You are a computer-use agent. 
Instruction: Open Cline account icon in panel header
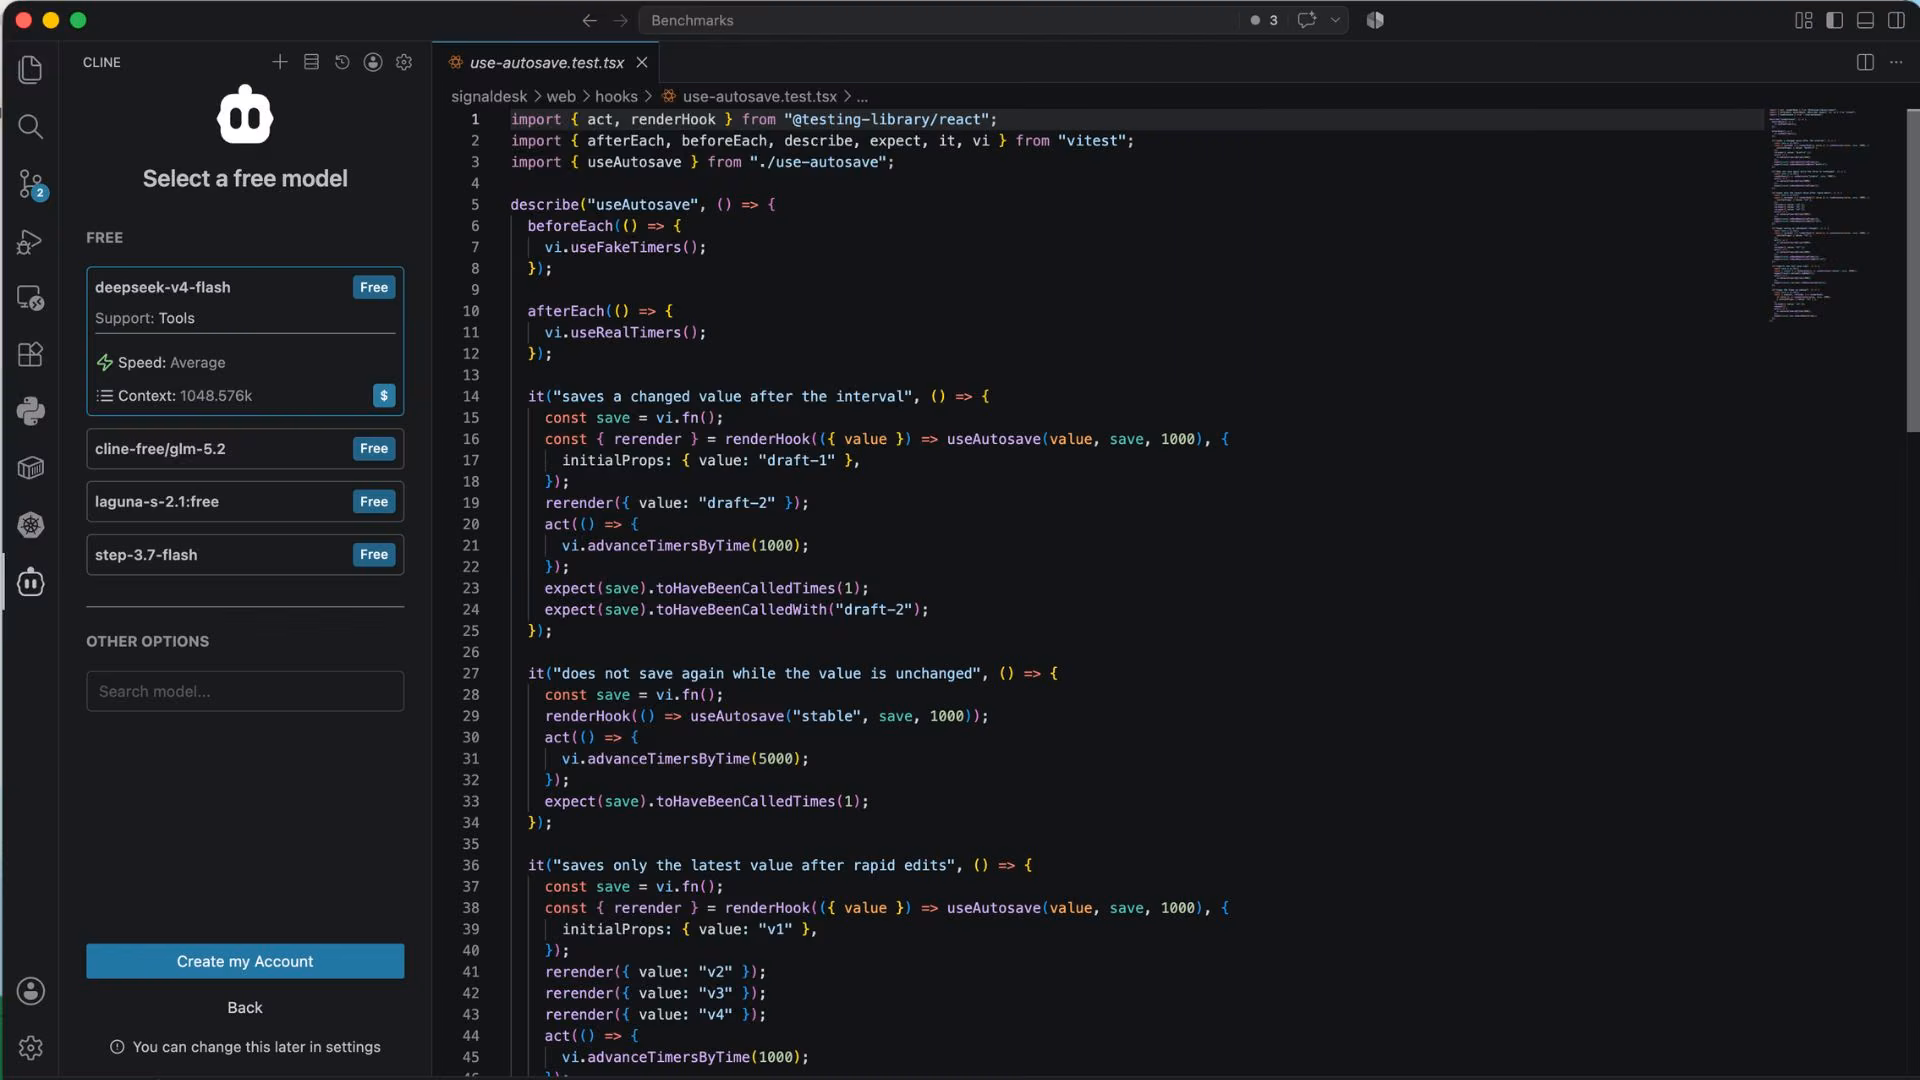(373, 62)
